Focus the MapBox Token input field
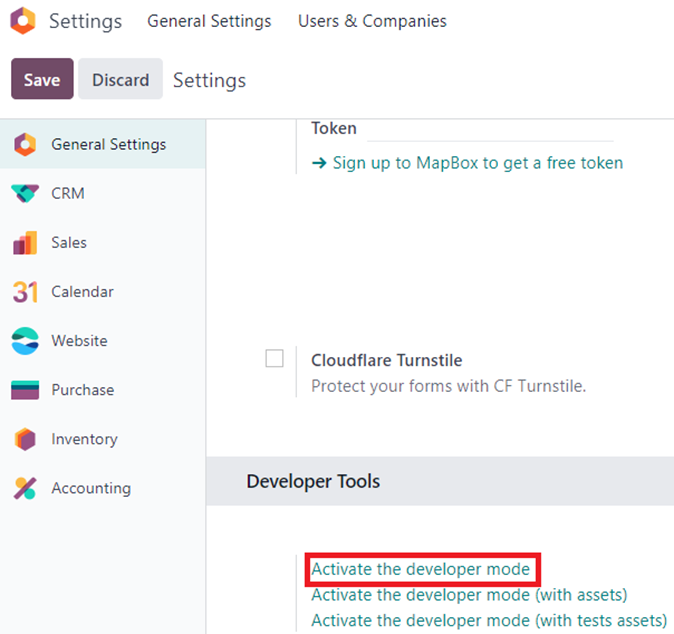The height and width of the screenshot is (634, 674). [x=490, y=131]
